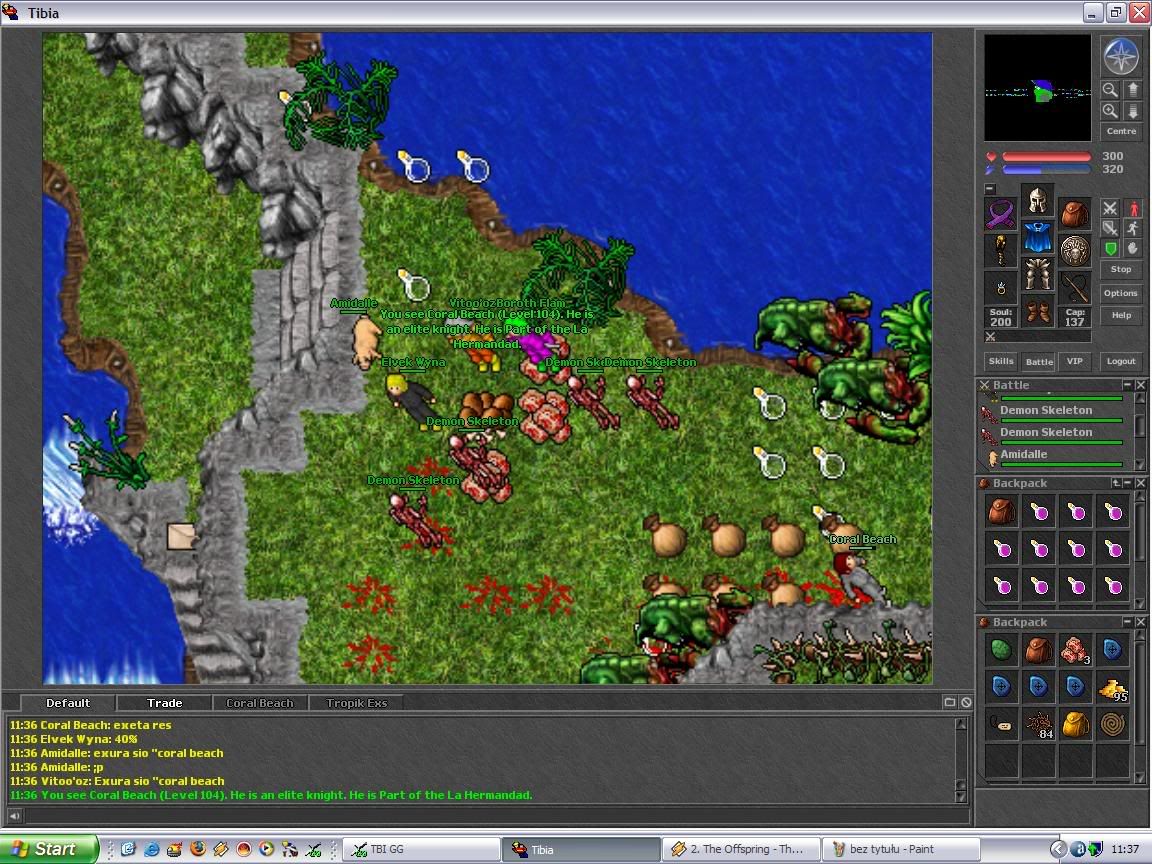Click the gold coins stack of 95
Viewport: 1152px width, 864px height.
[1112, 687]
